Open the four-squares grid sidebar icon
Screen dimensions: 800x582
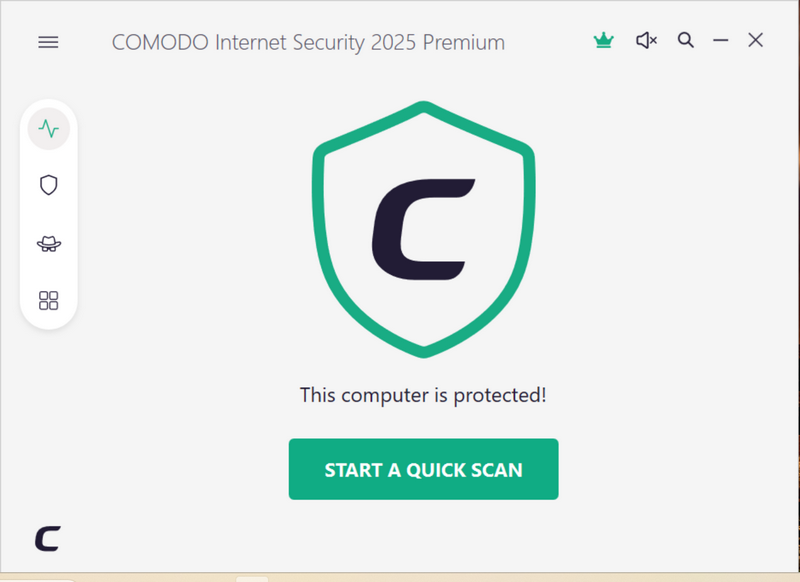(48, 300)
